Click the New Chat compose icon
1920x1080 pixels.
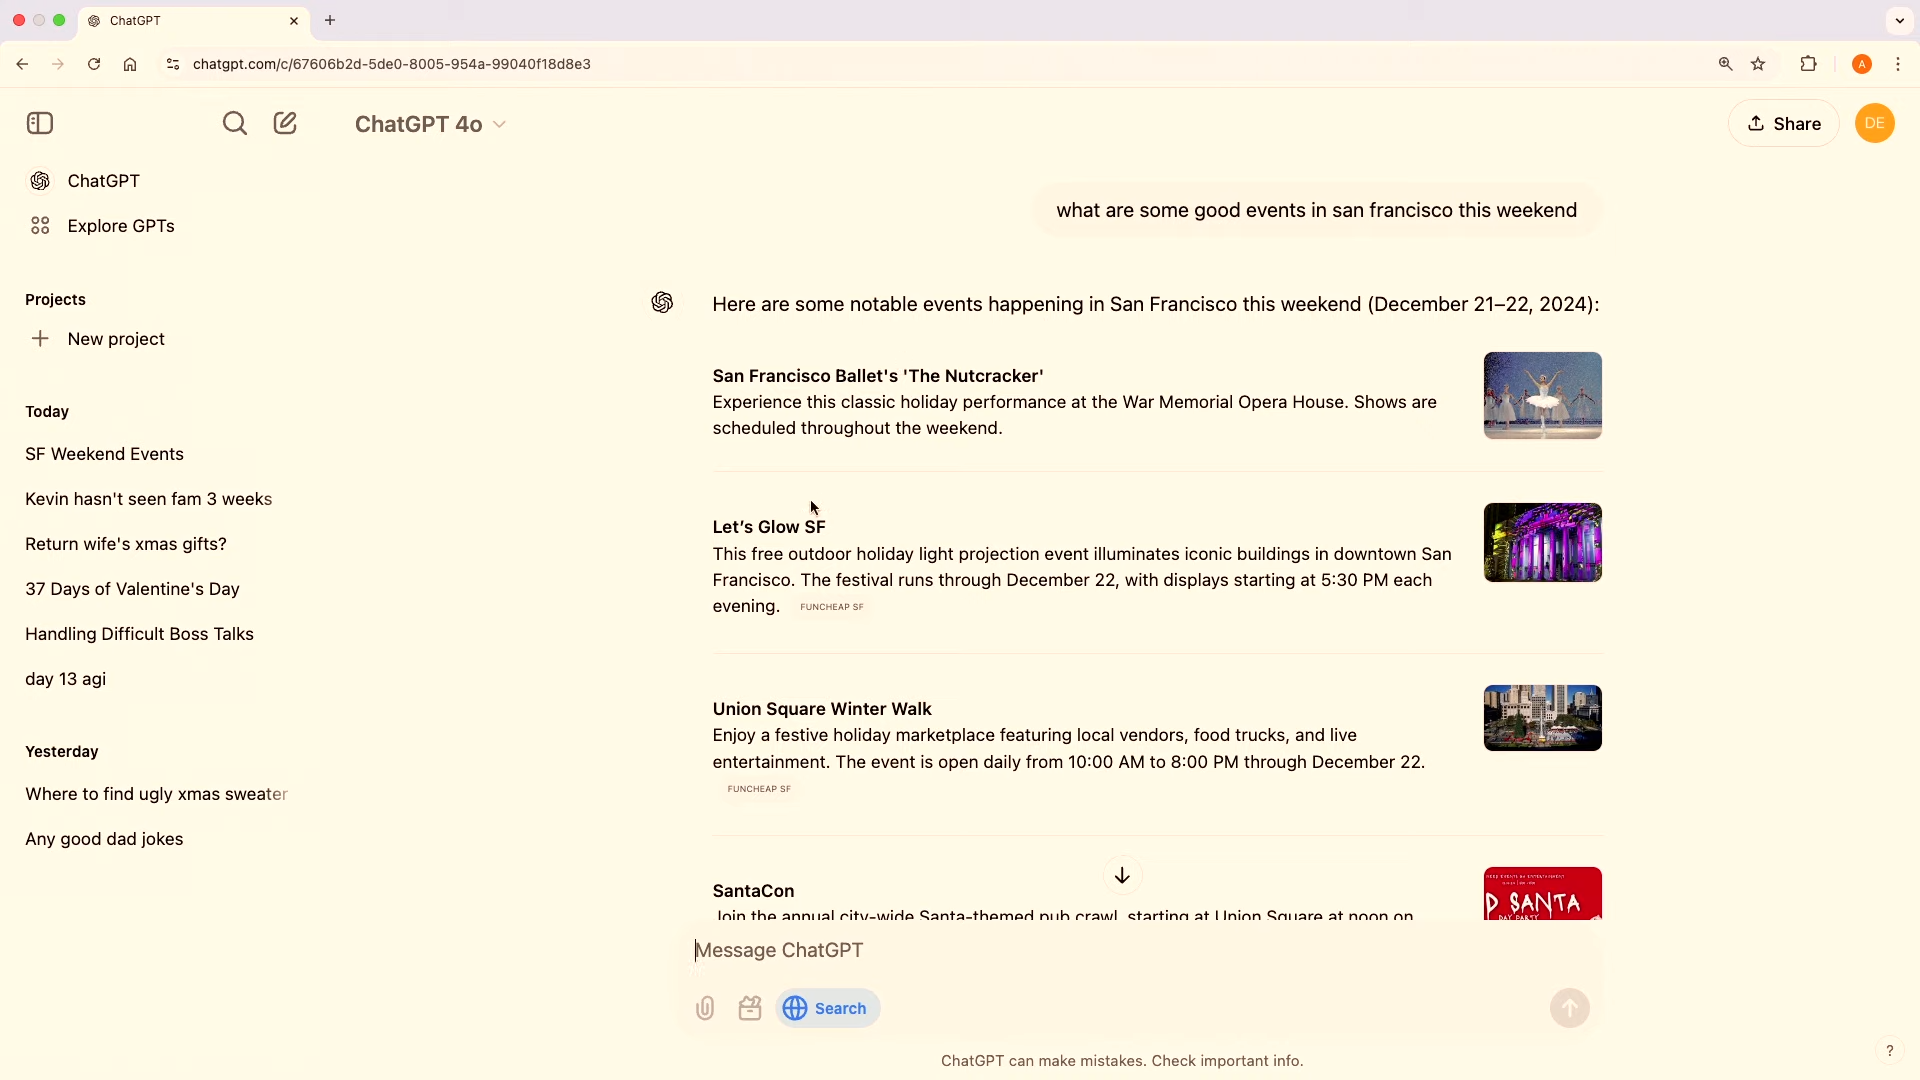click(x=285, y=123)
